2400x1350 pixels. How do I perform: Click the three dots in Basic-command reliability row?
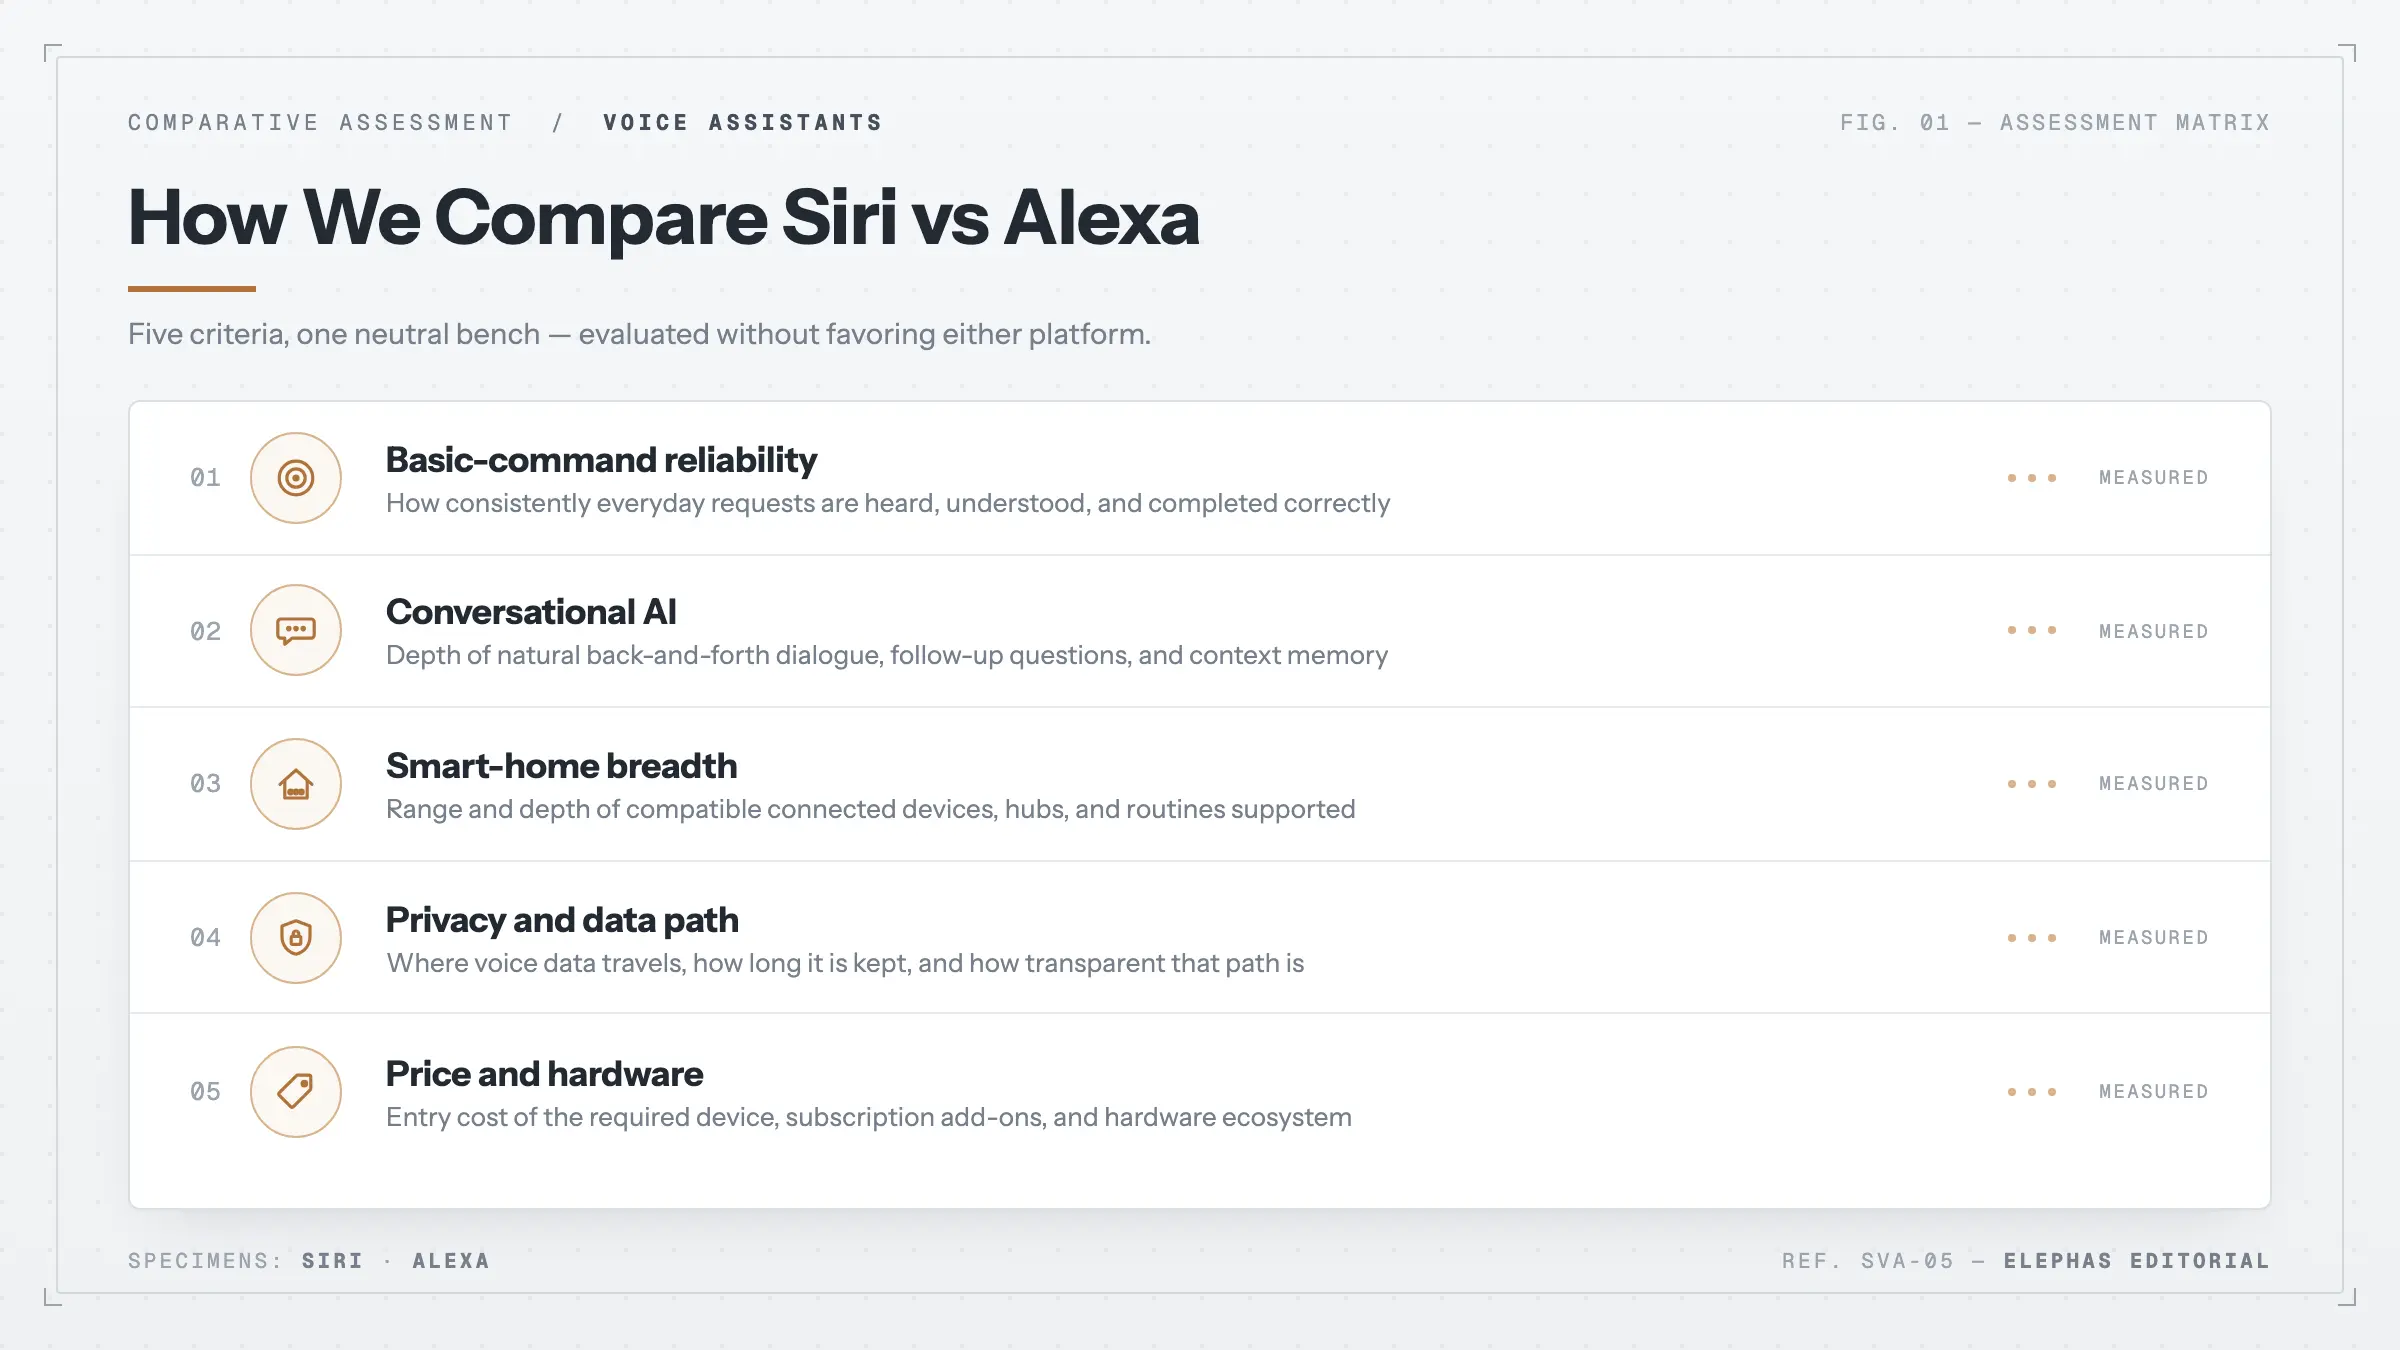coord(2032,478)
